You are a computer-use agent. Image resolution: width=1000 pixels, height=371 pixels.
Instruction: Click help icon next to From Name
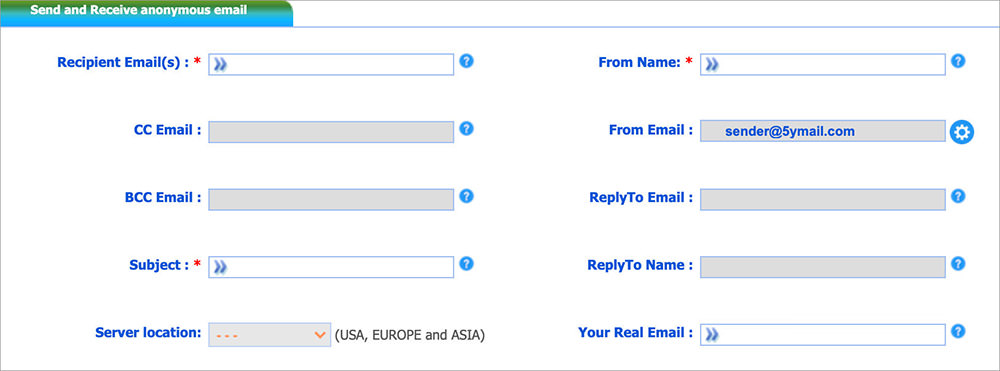[958, 61]
